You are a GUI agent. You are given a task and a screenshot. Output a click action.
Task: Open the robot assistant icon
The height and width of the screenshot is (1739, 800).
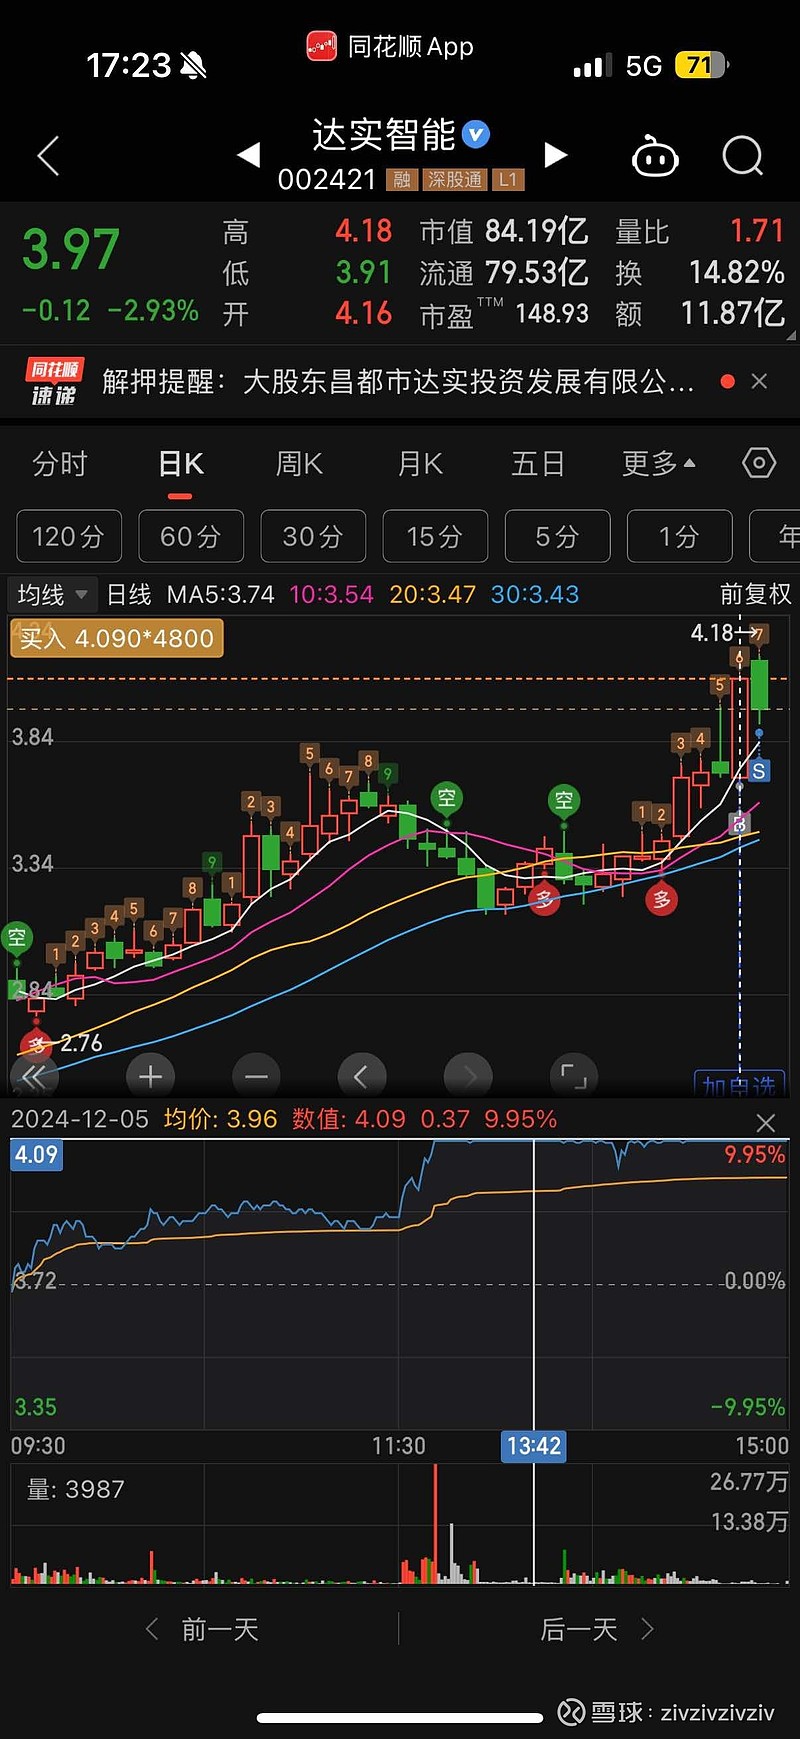(x=655, y=157)
